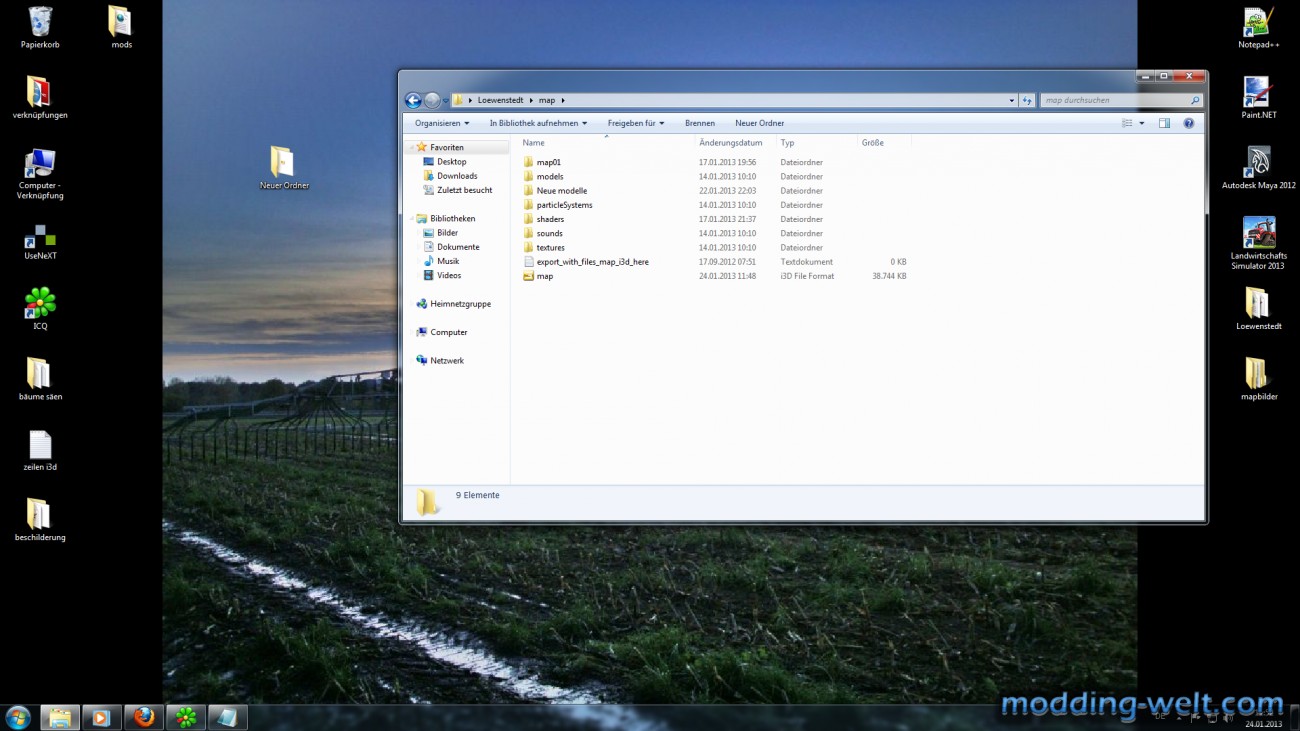Click the Landwirtschafts Simulator 2013 desktop icon

[x=1258, y=243]
